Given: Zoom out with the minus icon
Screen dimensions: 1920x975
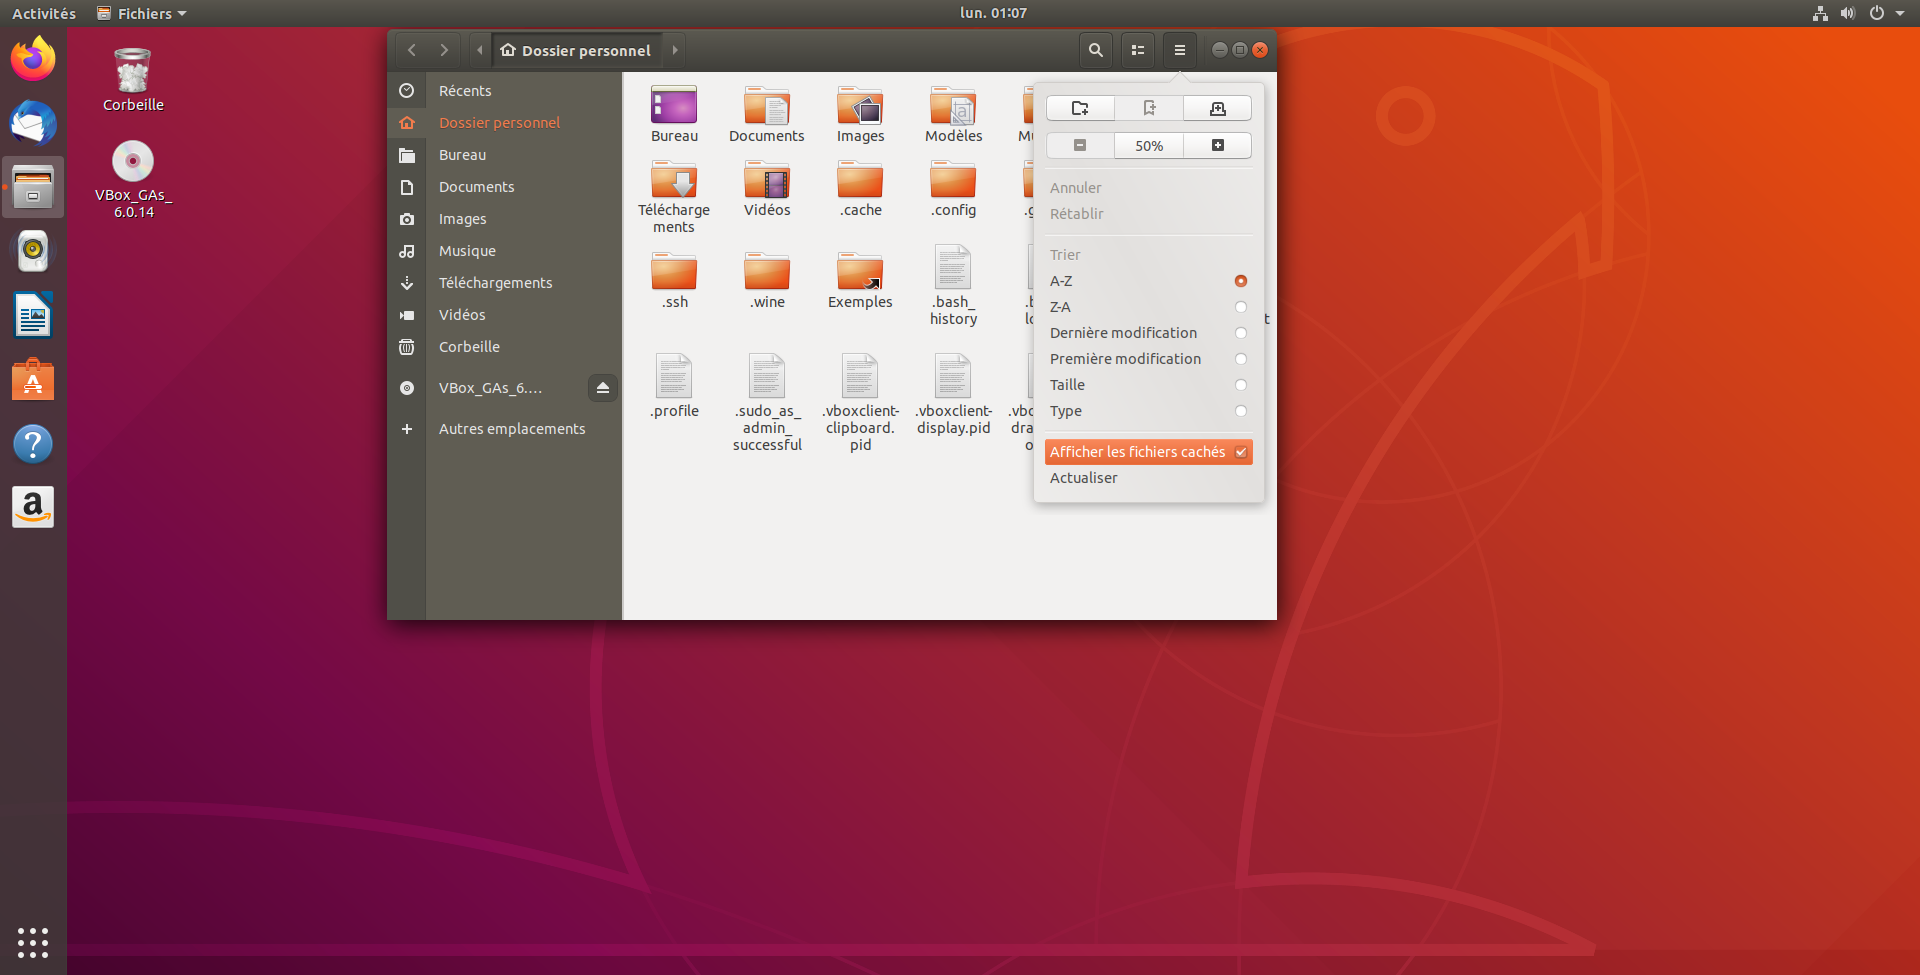Looking at the screenshot, I should [1080, 145].
